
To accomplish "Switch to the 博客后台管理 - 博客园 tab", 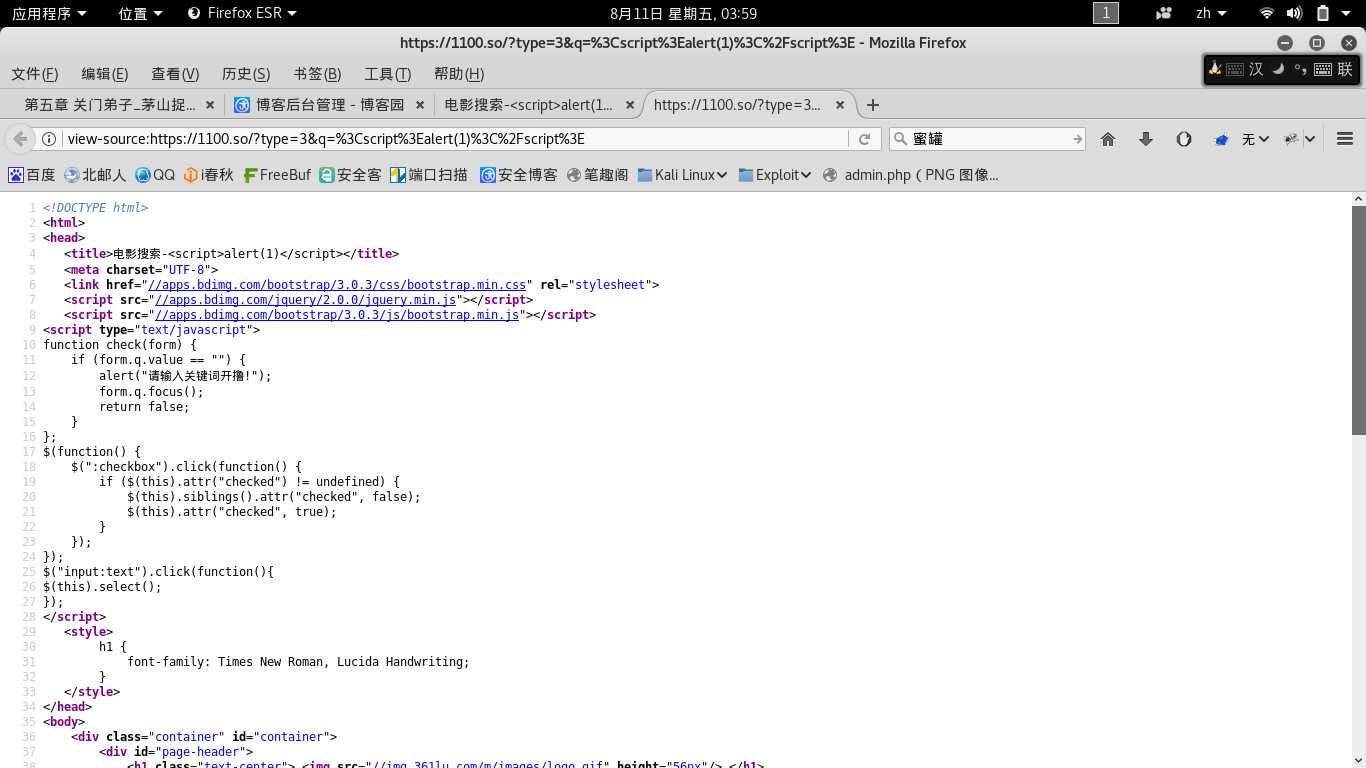I will 327,105.
